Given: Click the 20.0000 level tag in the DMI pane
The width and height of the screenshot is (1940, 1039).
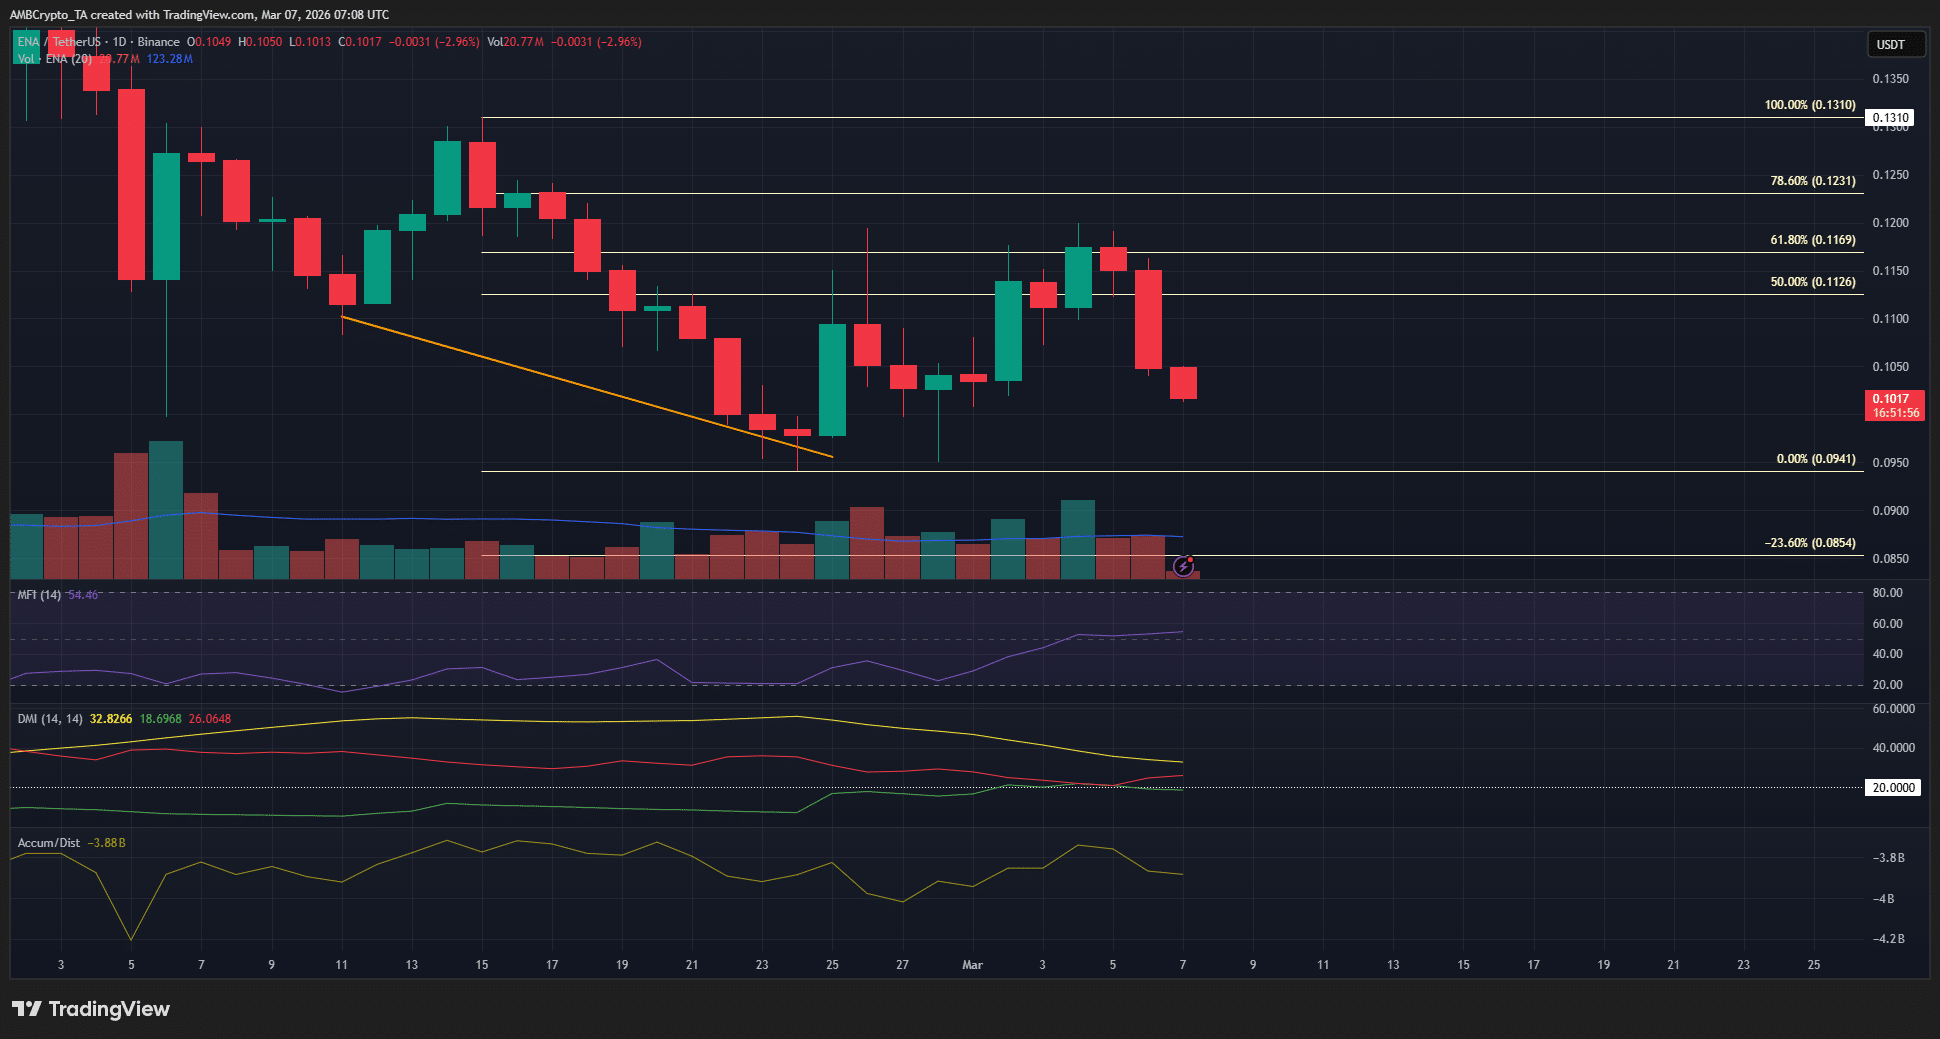Looking at the screenshot, I should coord(1892,787).
